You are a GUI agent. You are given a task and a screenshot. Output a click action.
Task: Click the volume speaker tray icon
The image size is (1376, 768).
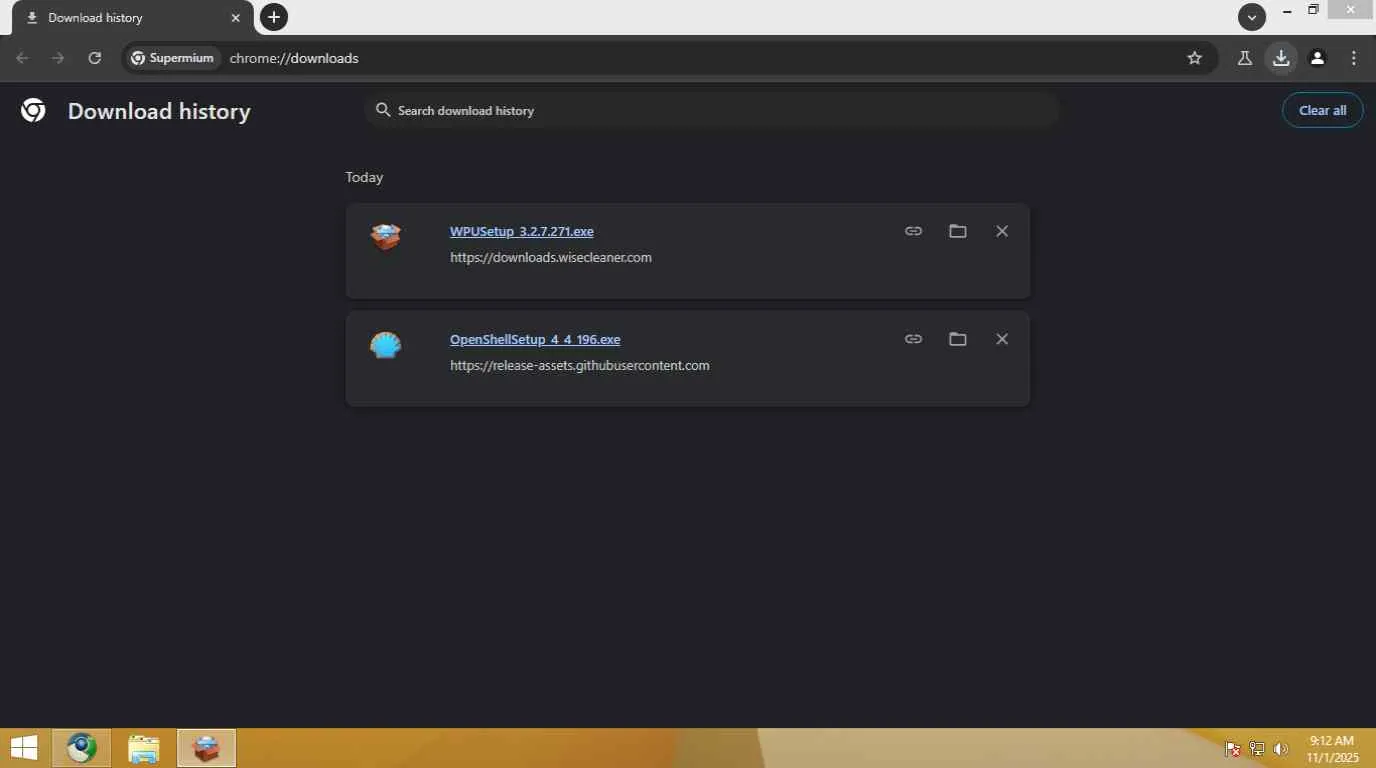tap(1281, 749)
